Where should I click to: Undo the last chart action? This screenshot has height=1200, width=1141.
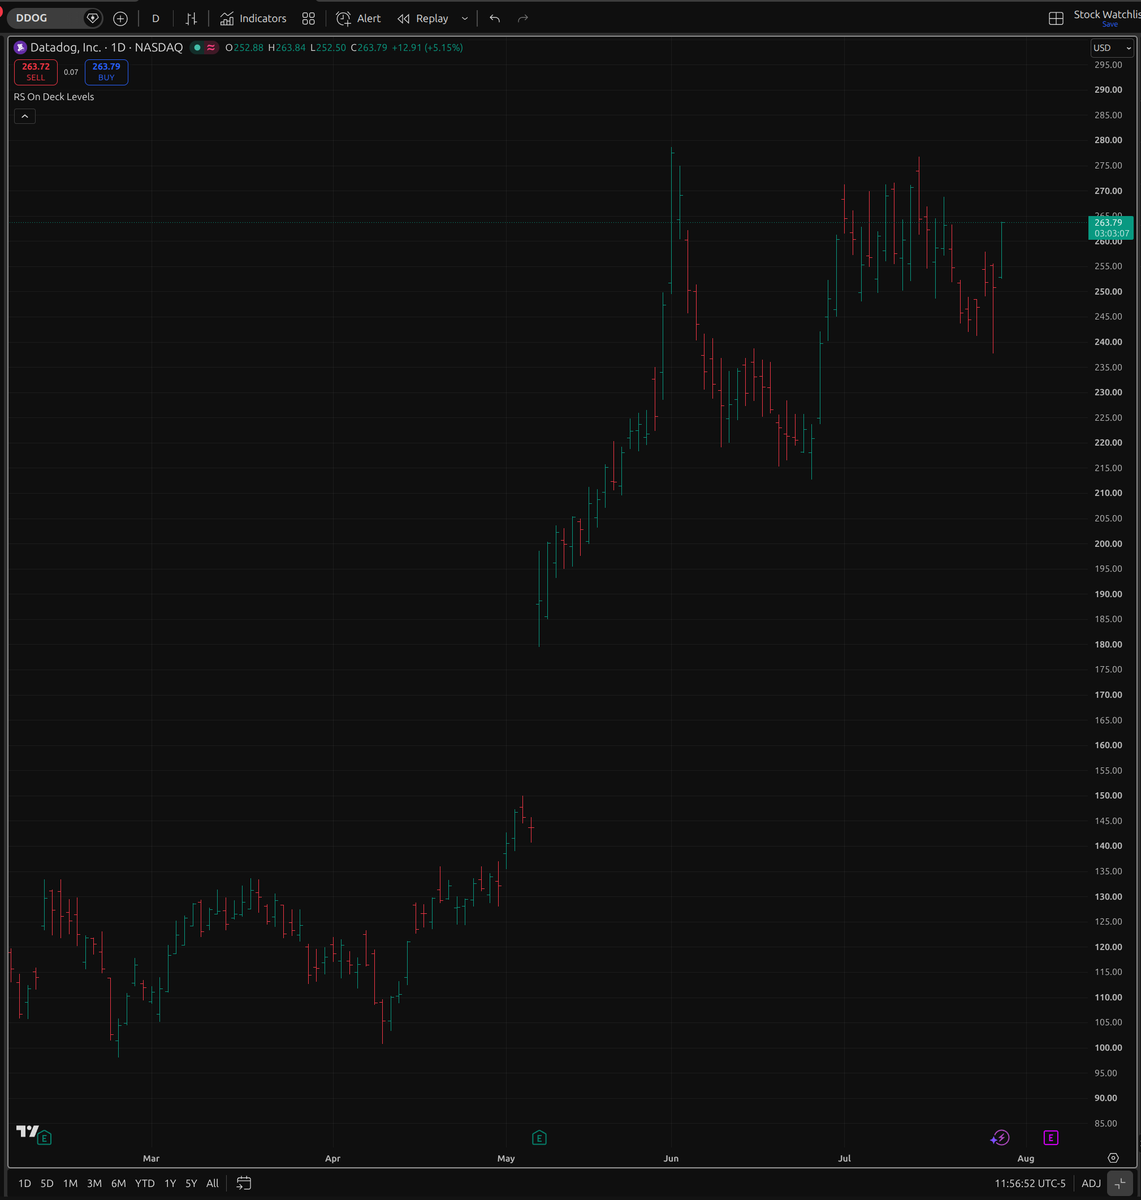495,18
